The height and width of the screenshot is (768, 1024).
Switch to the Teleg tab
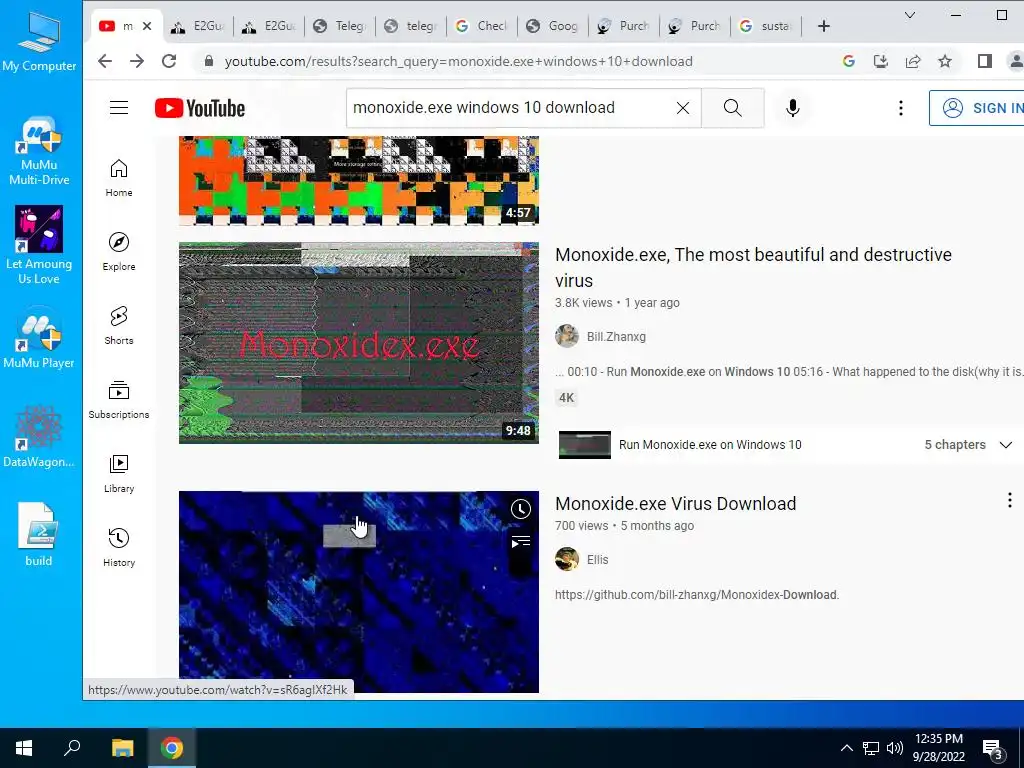[339, 26]
